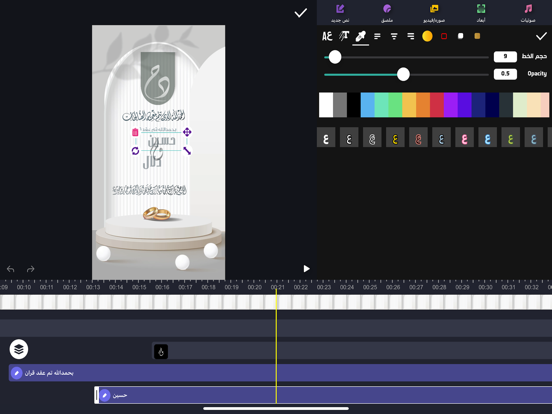Switch to the font AE tab
Viewport: 552px width, 414px height.
[x=327, y=36]
